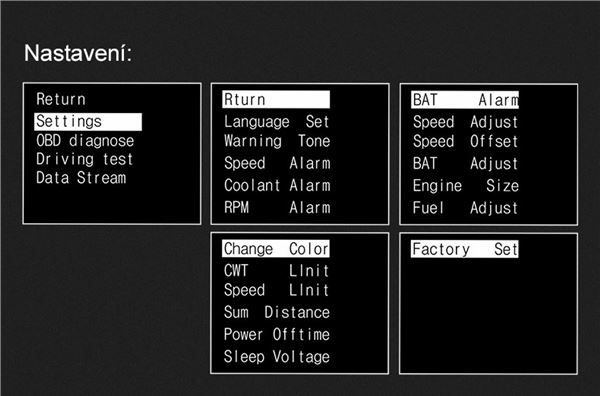
Task: Open the Sum Distance item
Action: tap(277, 312)
